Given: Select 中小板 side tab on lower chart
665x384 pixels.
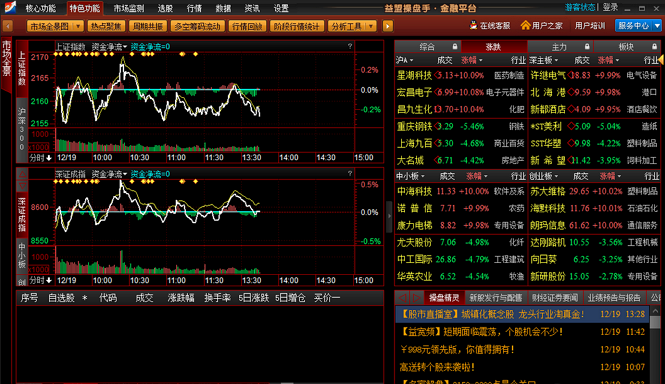Looking at the screenshot, I should tap(21, 256).
